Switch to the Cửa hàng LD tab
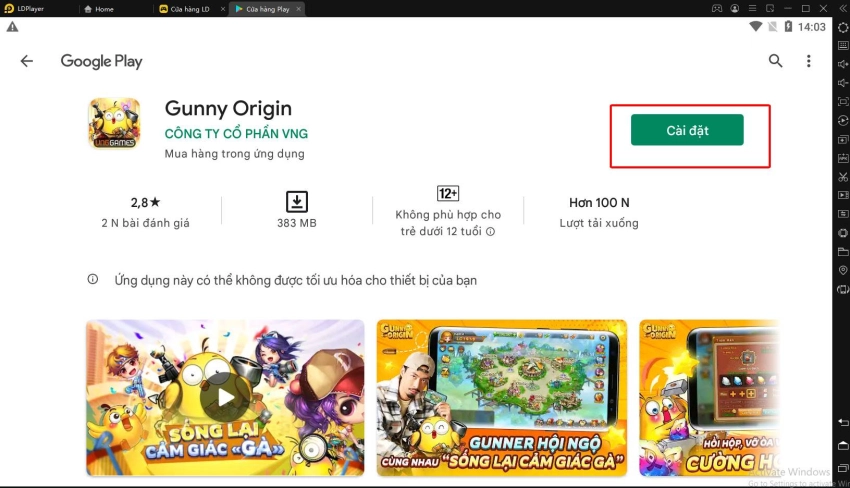Screen dimensions: 850x488 pos(184,9)
